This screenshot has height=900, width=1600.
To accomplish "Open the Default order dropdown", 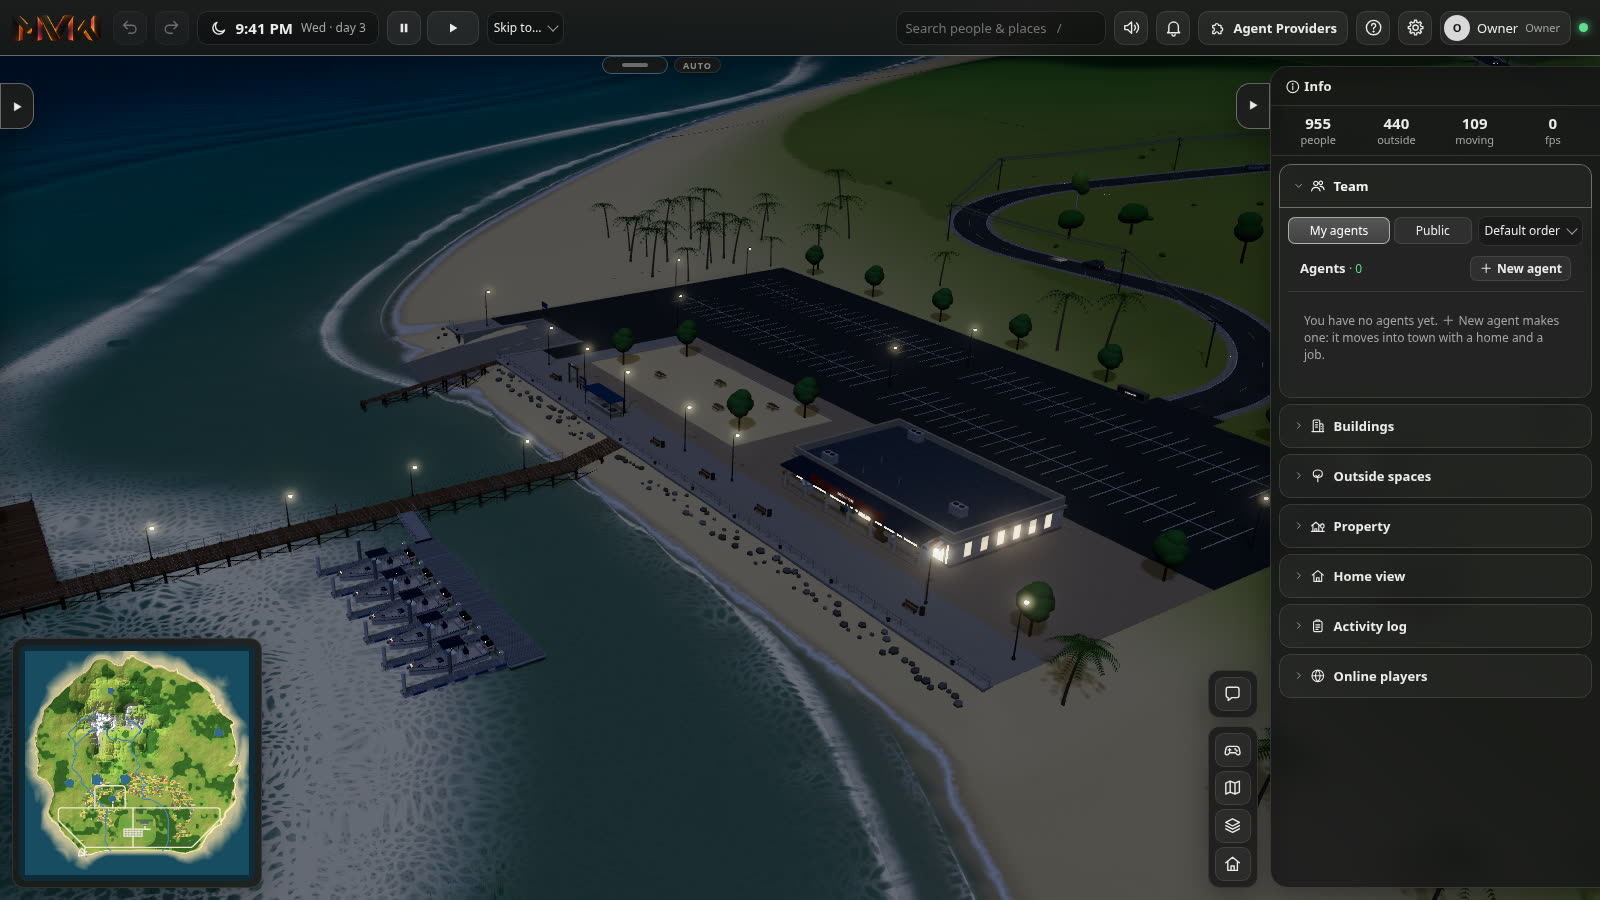I will coord(1530,231).
